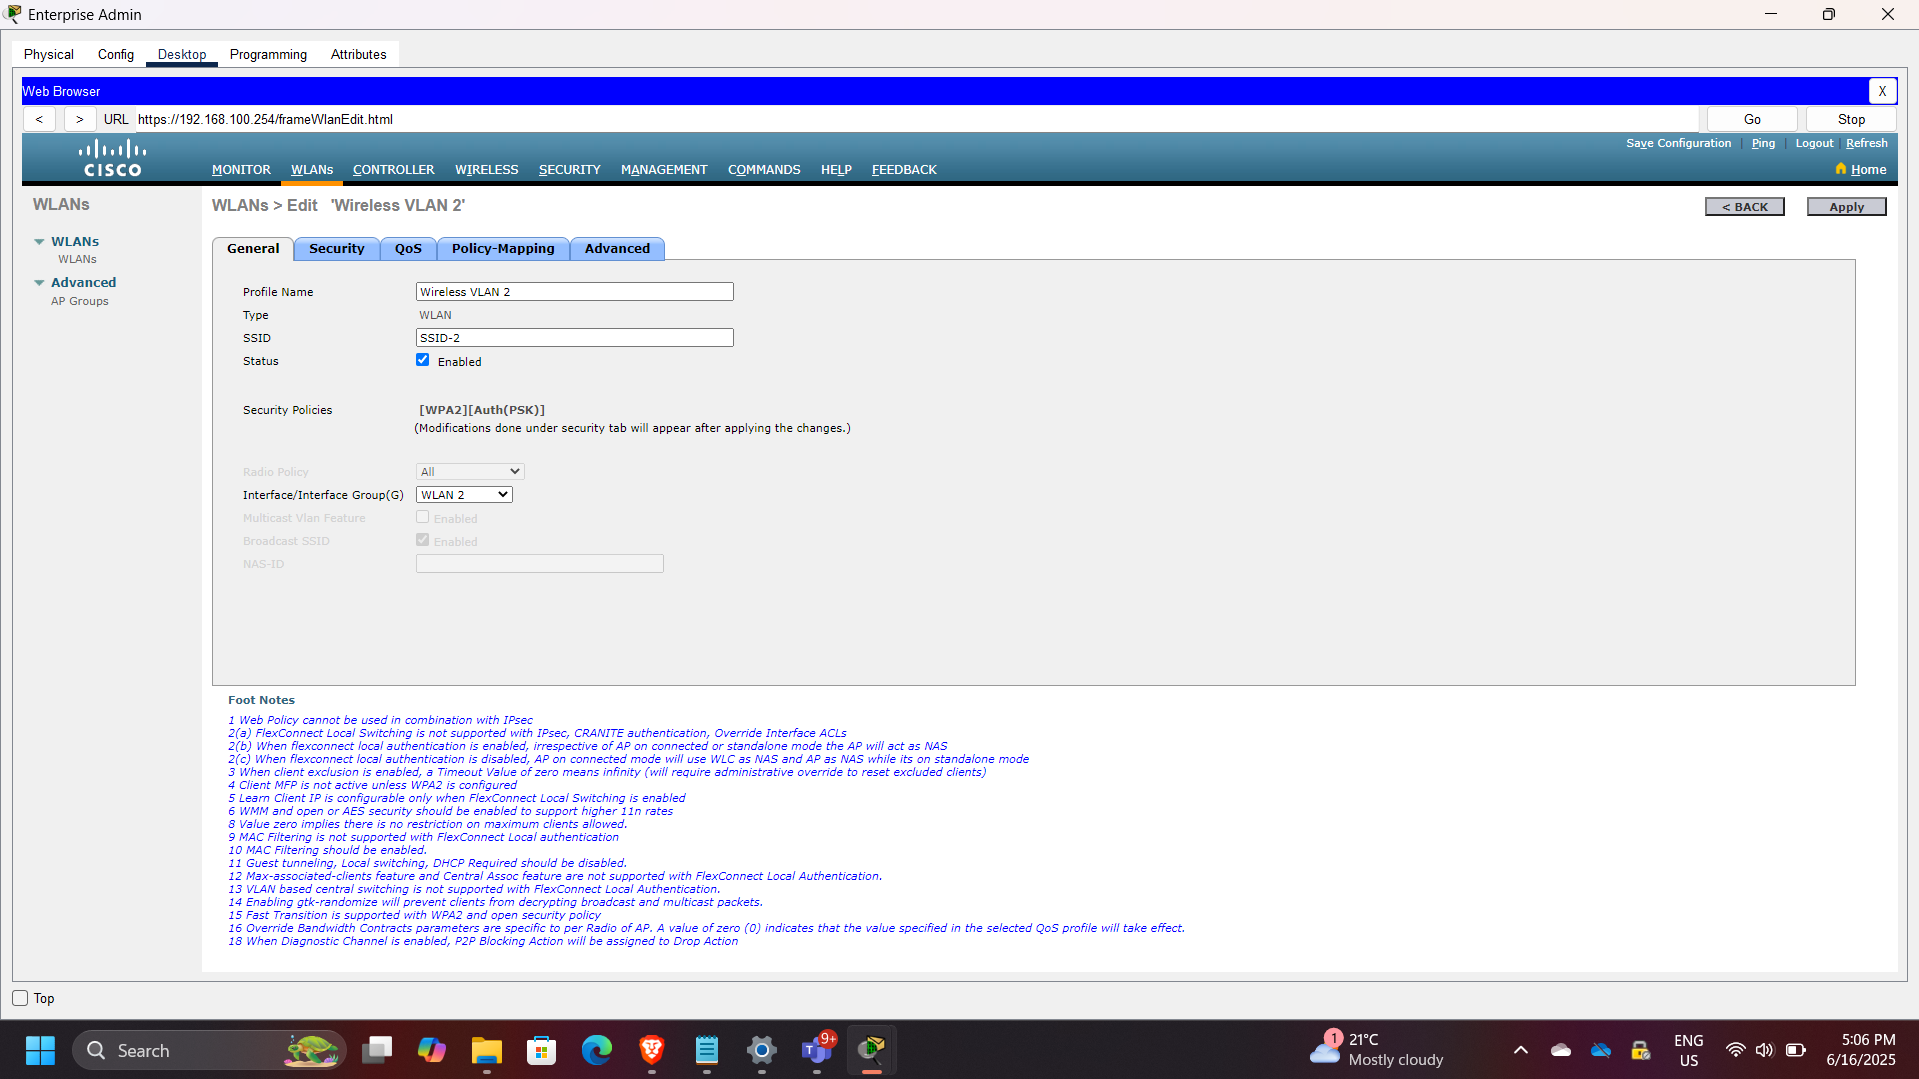Screen dimensions: 1919x1079
Task: Open Microsoft Teams from the taskbar
Action: (x=816, y=1050)
